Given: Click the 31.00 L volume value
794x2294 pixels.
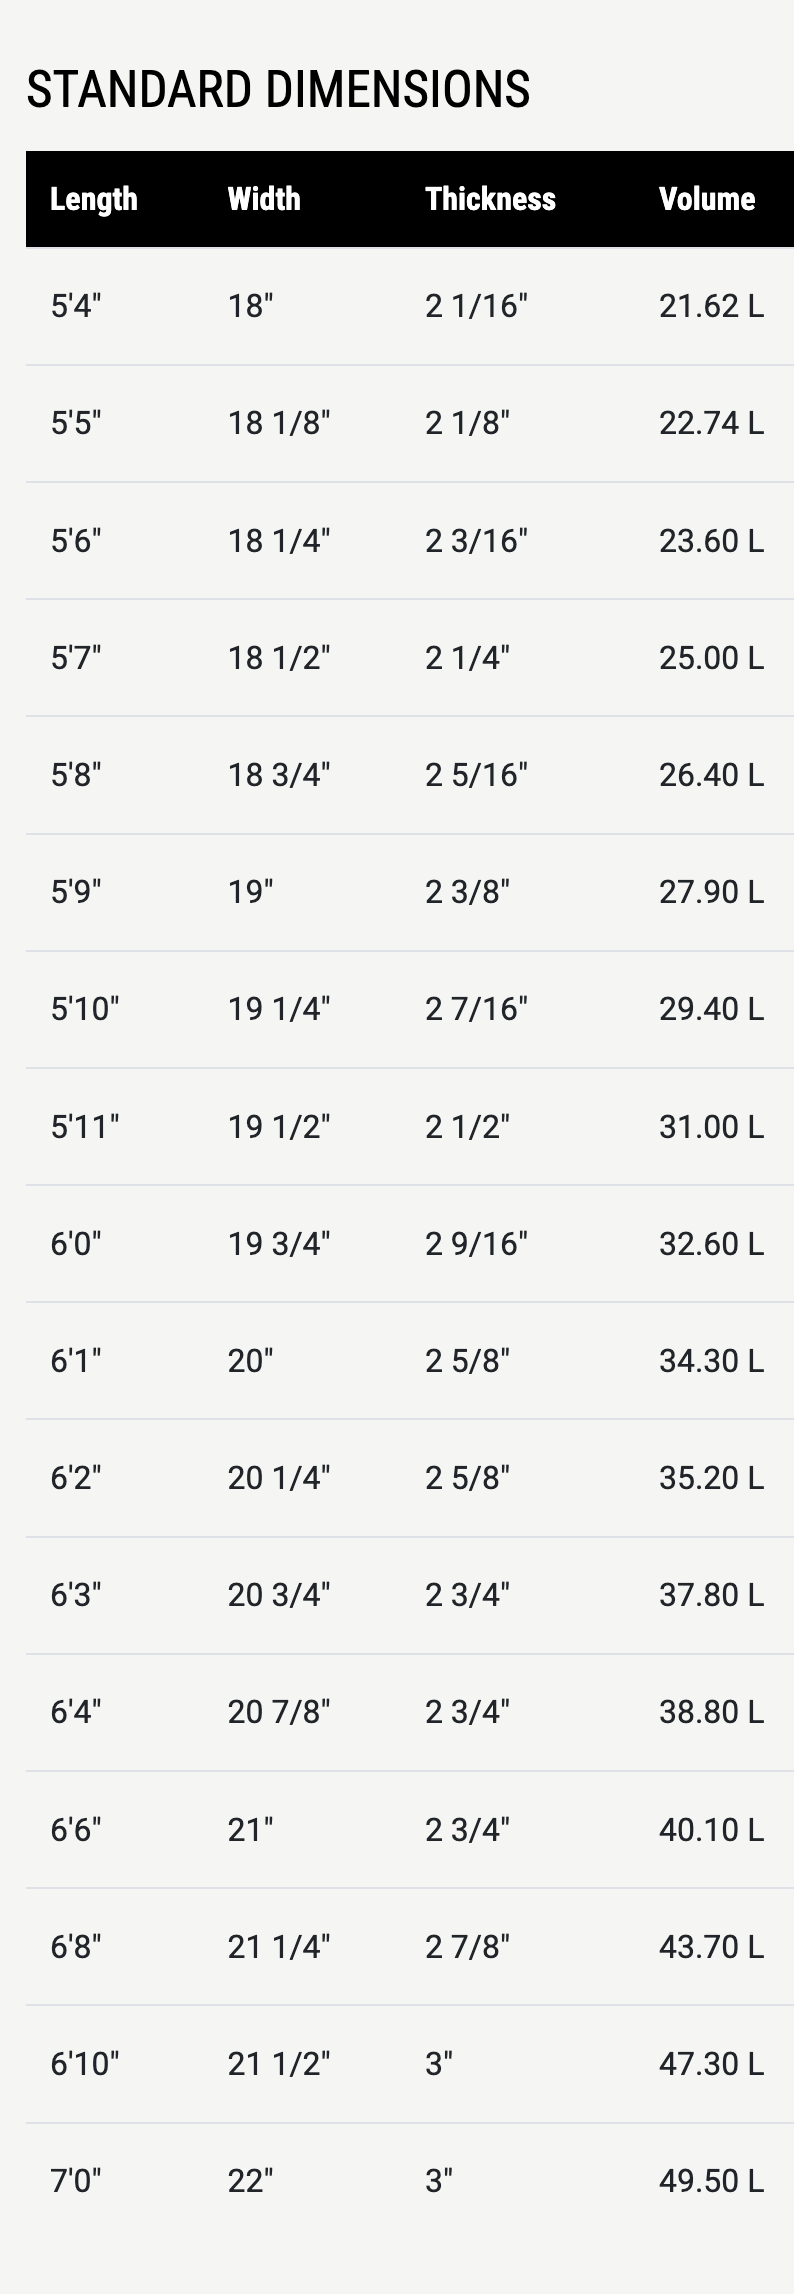Looking at the screenshot, I should click(711, 1127).
